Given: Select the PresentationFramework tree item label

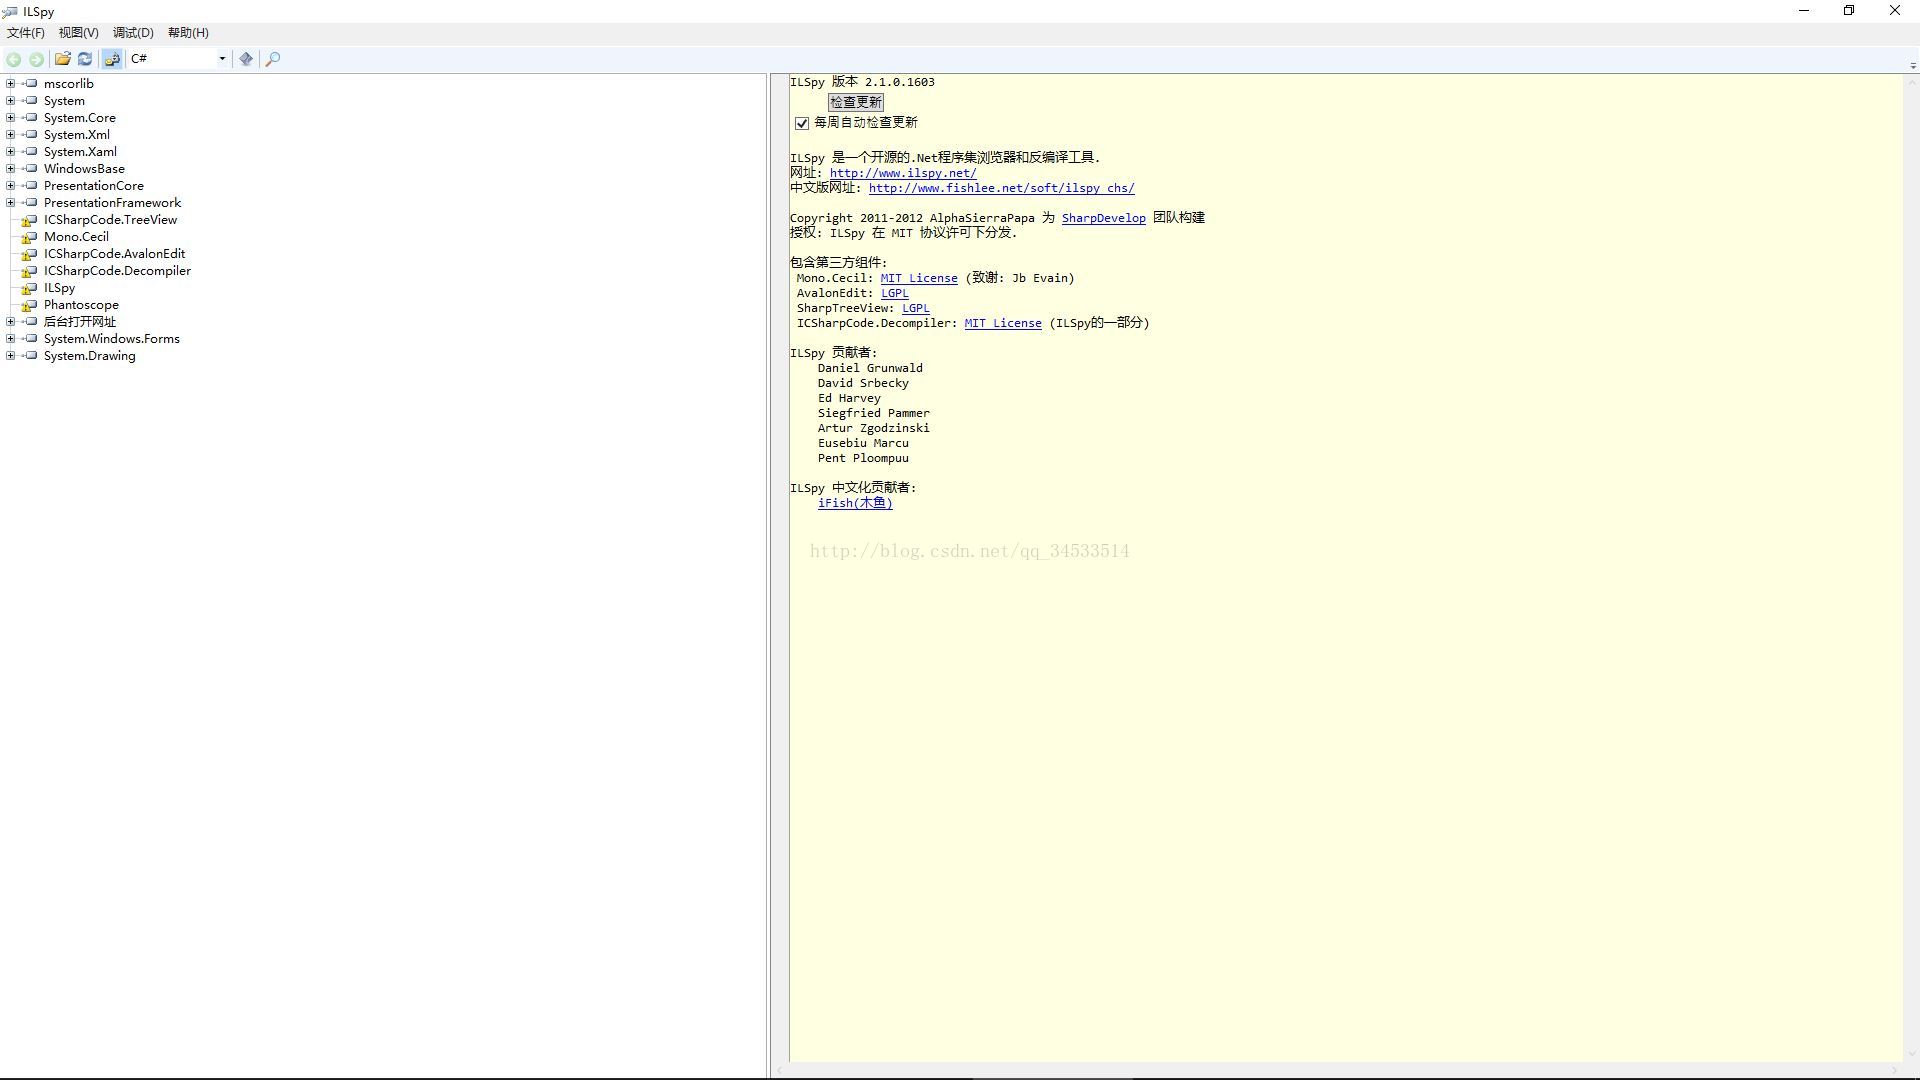Looking at the screenshot, I should click(x=112, y=203).
